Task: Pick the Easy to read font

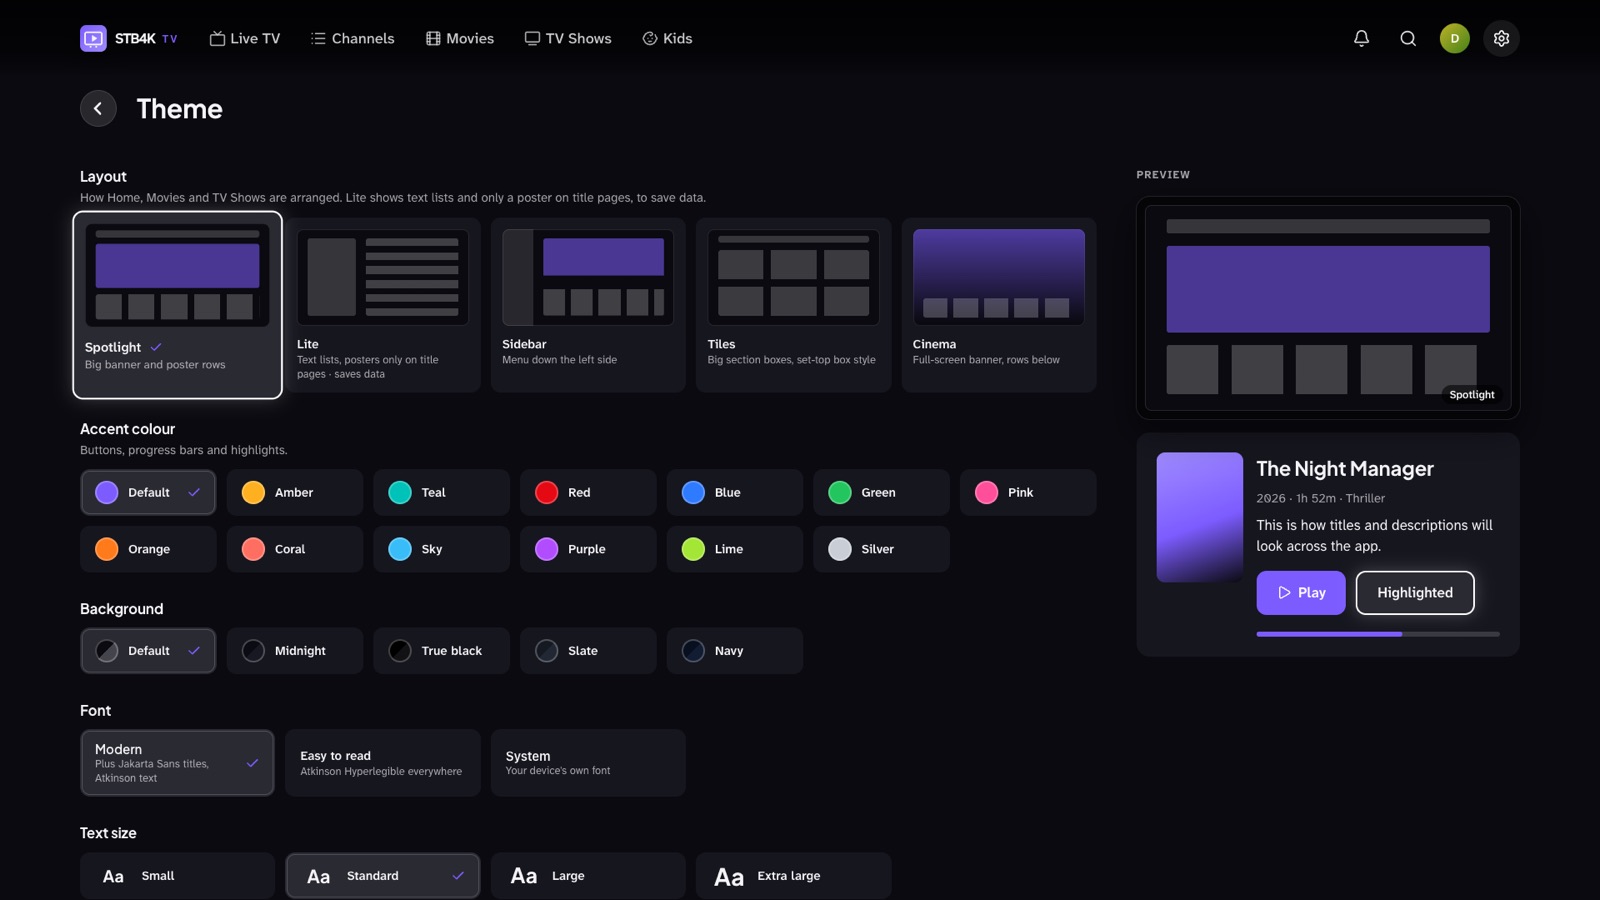Action: (x=383, y=763)
